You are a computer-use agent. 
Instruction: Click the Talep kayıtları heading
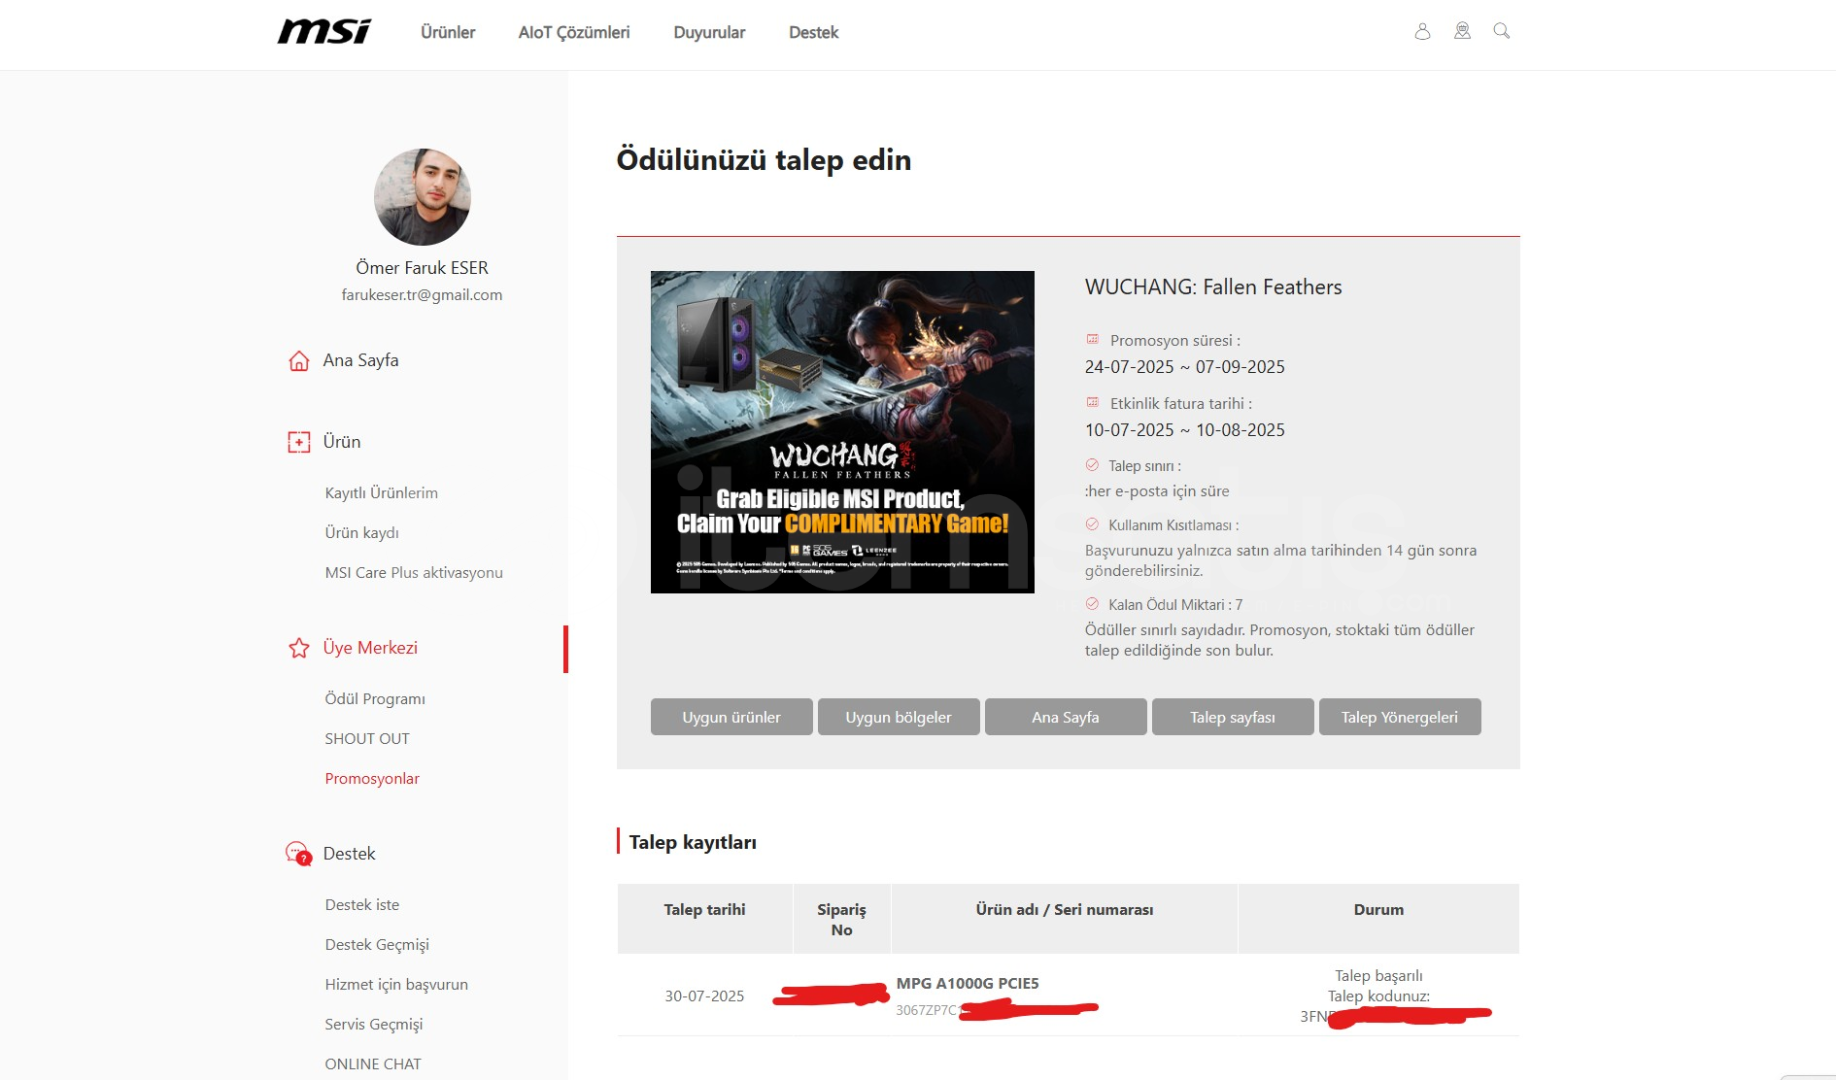(692, 843)
